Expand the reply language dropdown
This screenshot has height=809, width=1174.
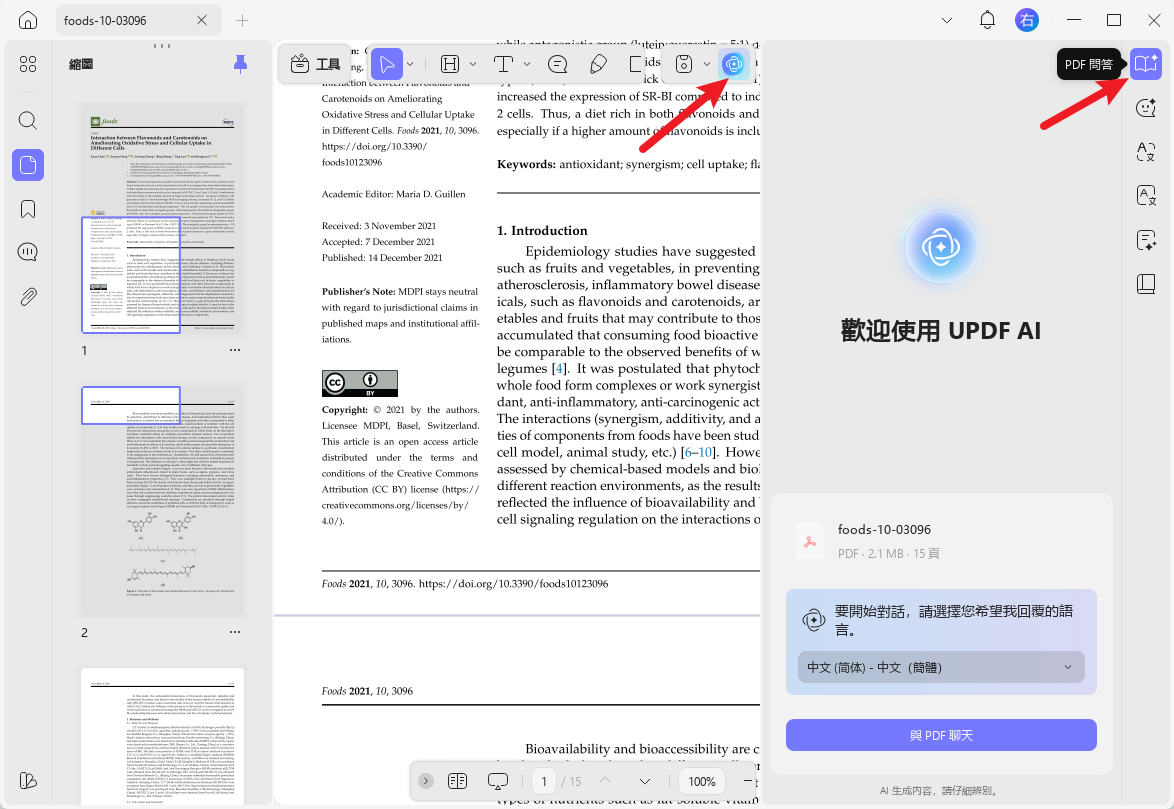[941, 667]
